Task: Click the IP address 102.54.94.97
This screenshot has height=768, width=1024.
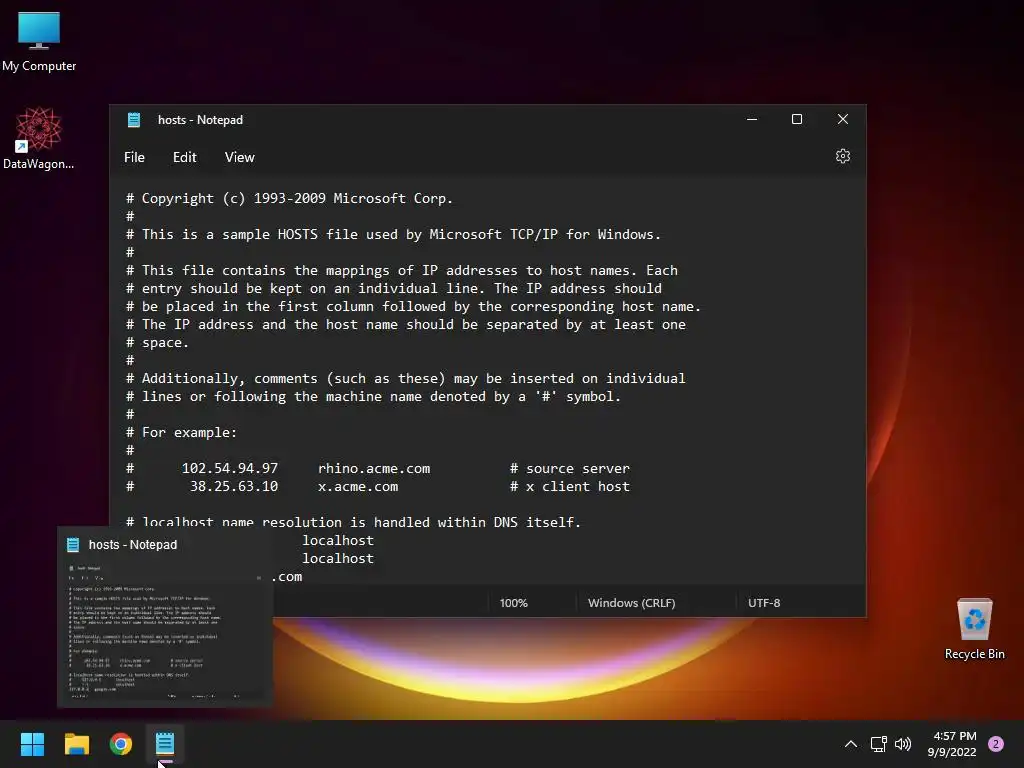Action: pyautogui.click(x=230, y=468)
